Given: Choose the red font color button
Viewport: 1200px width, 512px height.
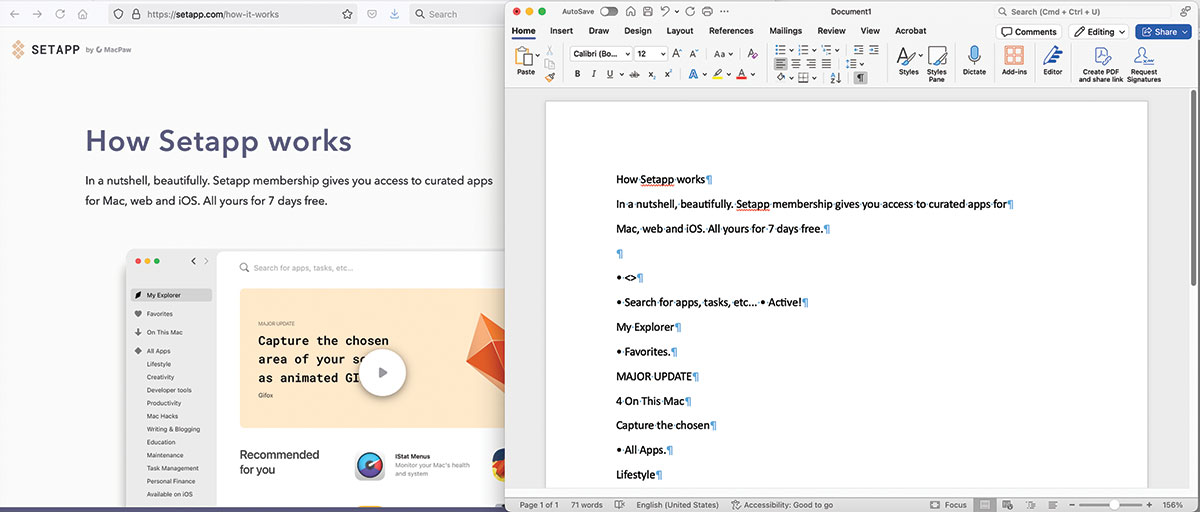Looking at the screenshot, I should pyautogui.click(x=741, y=74).
